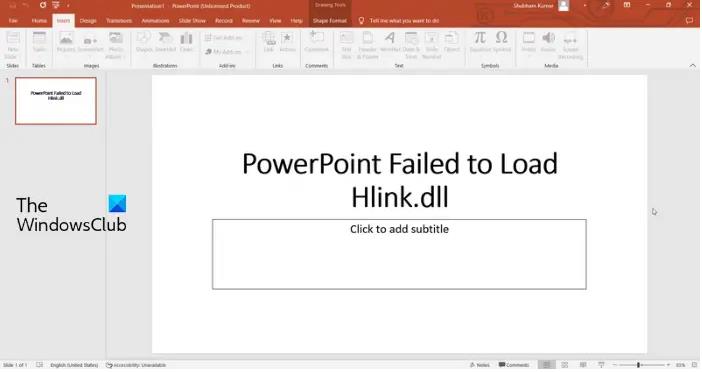Insert a Text Box
702x372 pixels.
point(346,45)
